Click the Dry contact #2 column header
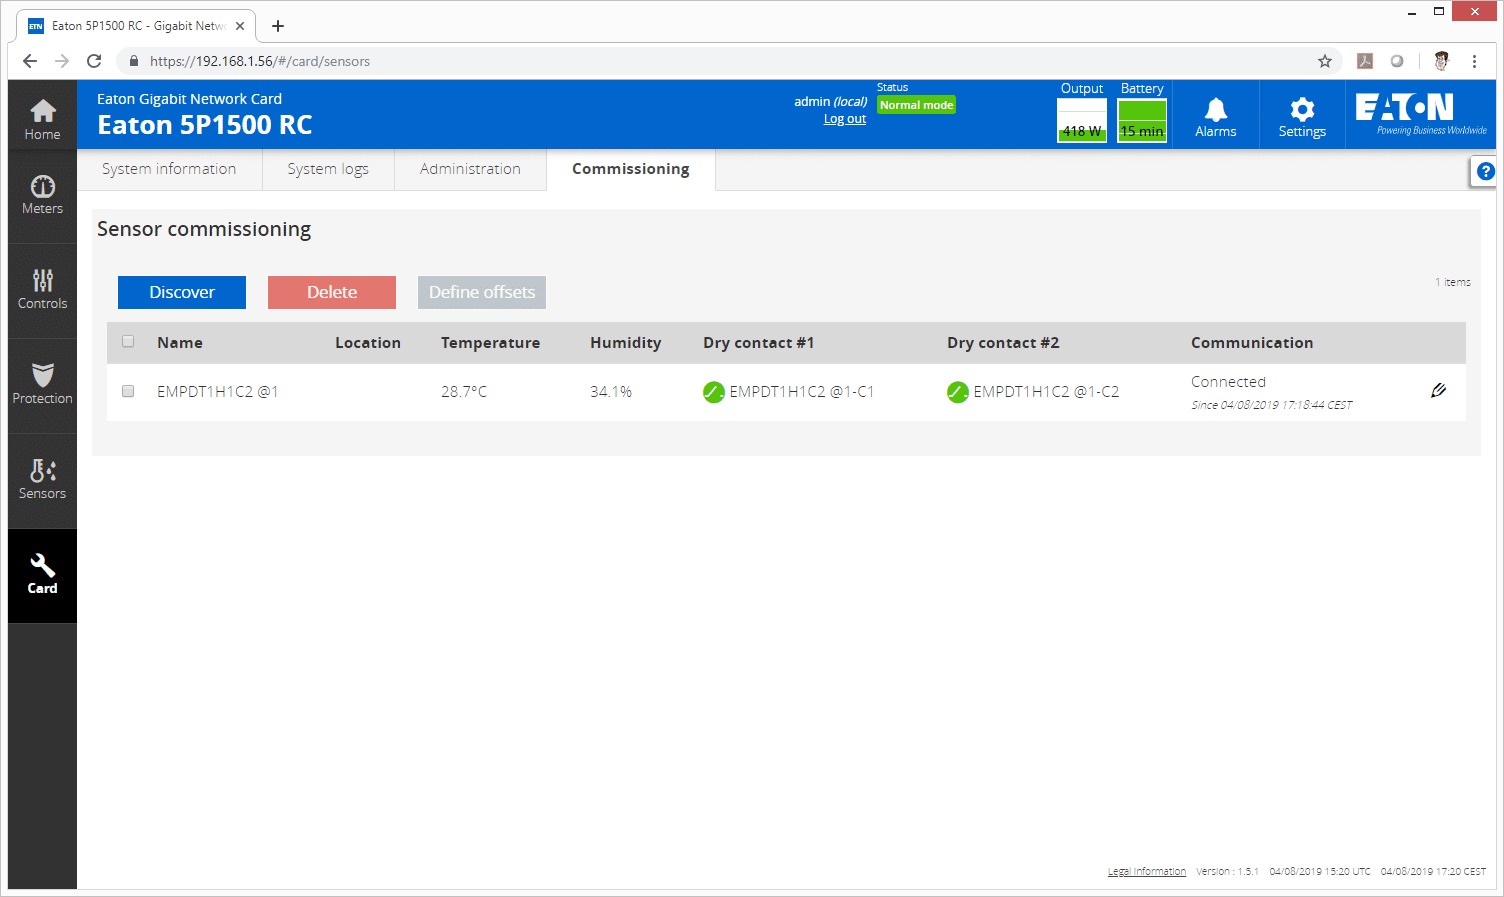Viewport: 1504px width, 897px height. point(1003,343)
